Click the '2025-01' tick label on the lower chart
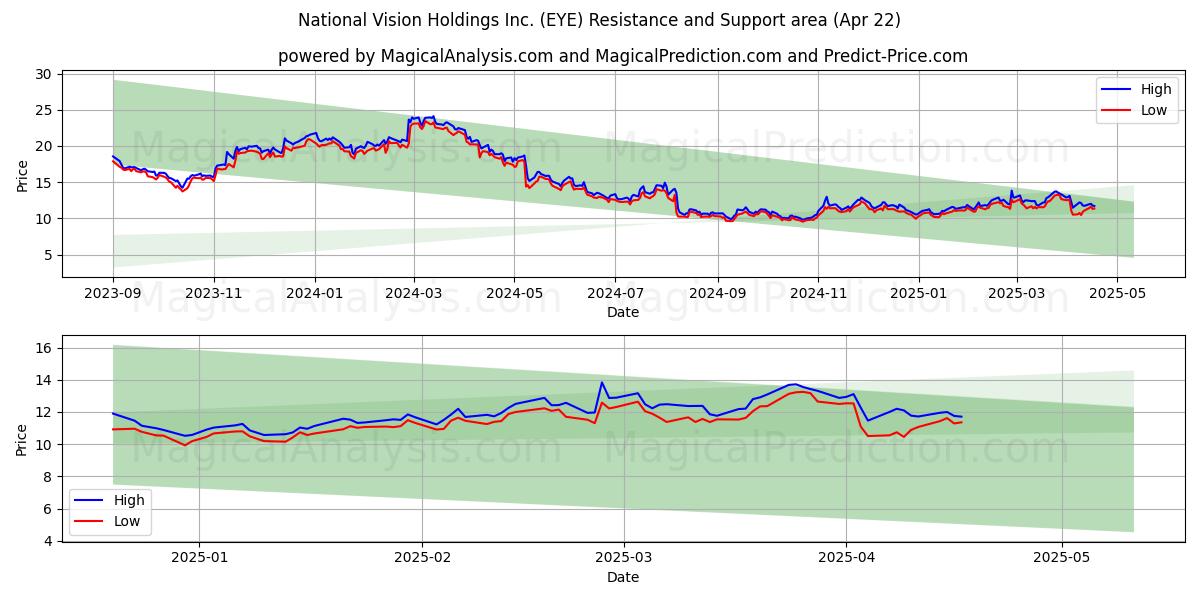This screenshot has width=1200, height=600. (x=200, y=558)
